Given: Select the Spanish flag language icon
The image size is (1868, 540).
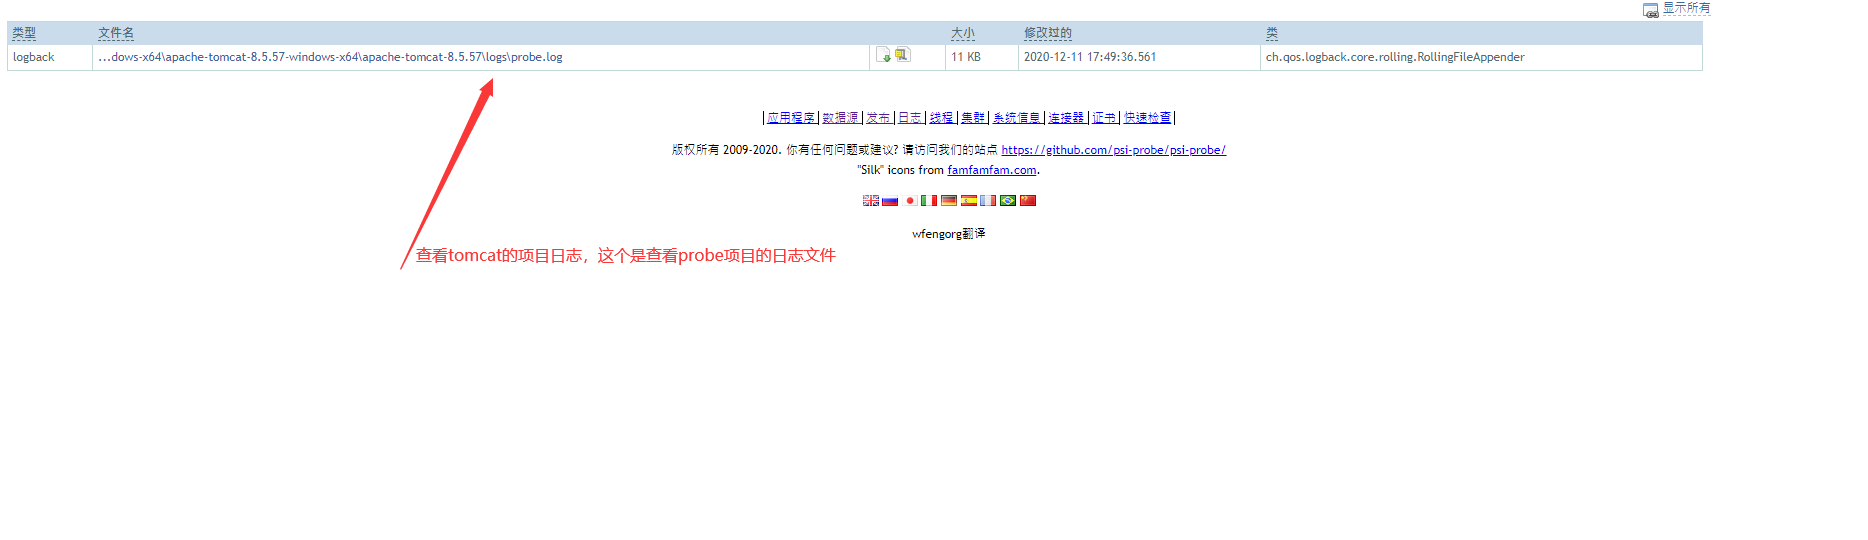Looking at the screenshot, I should point(969,200).
